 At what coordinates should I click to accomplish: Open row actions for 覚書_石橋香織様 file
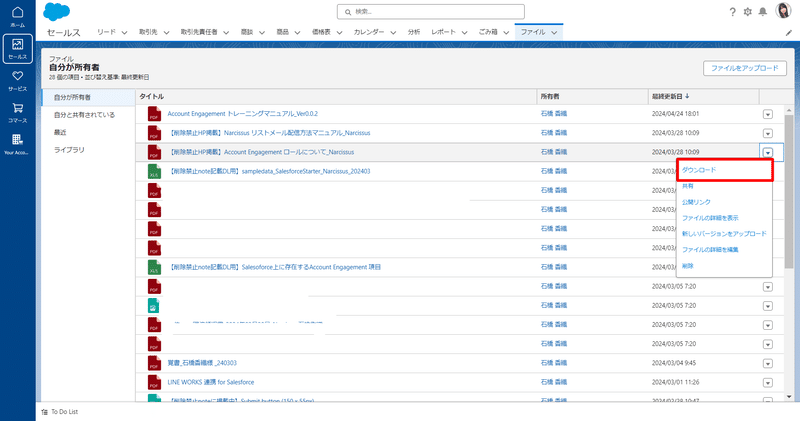pyautogui.click(x=767, y=363)
